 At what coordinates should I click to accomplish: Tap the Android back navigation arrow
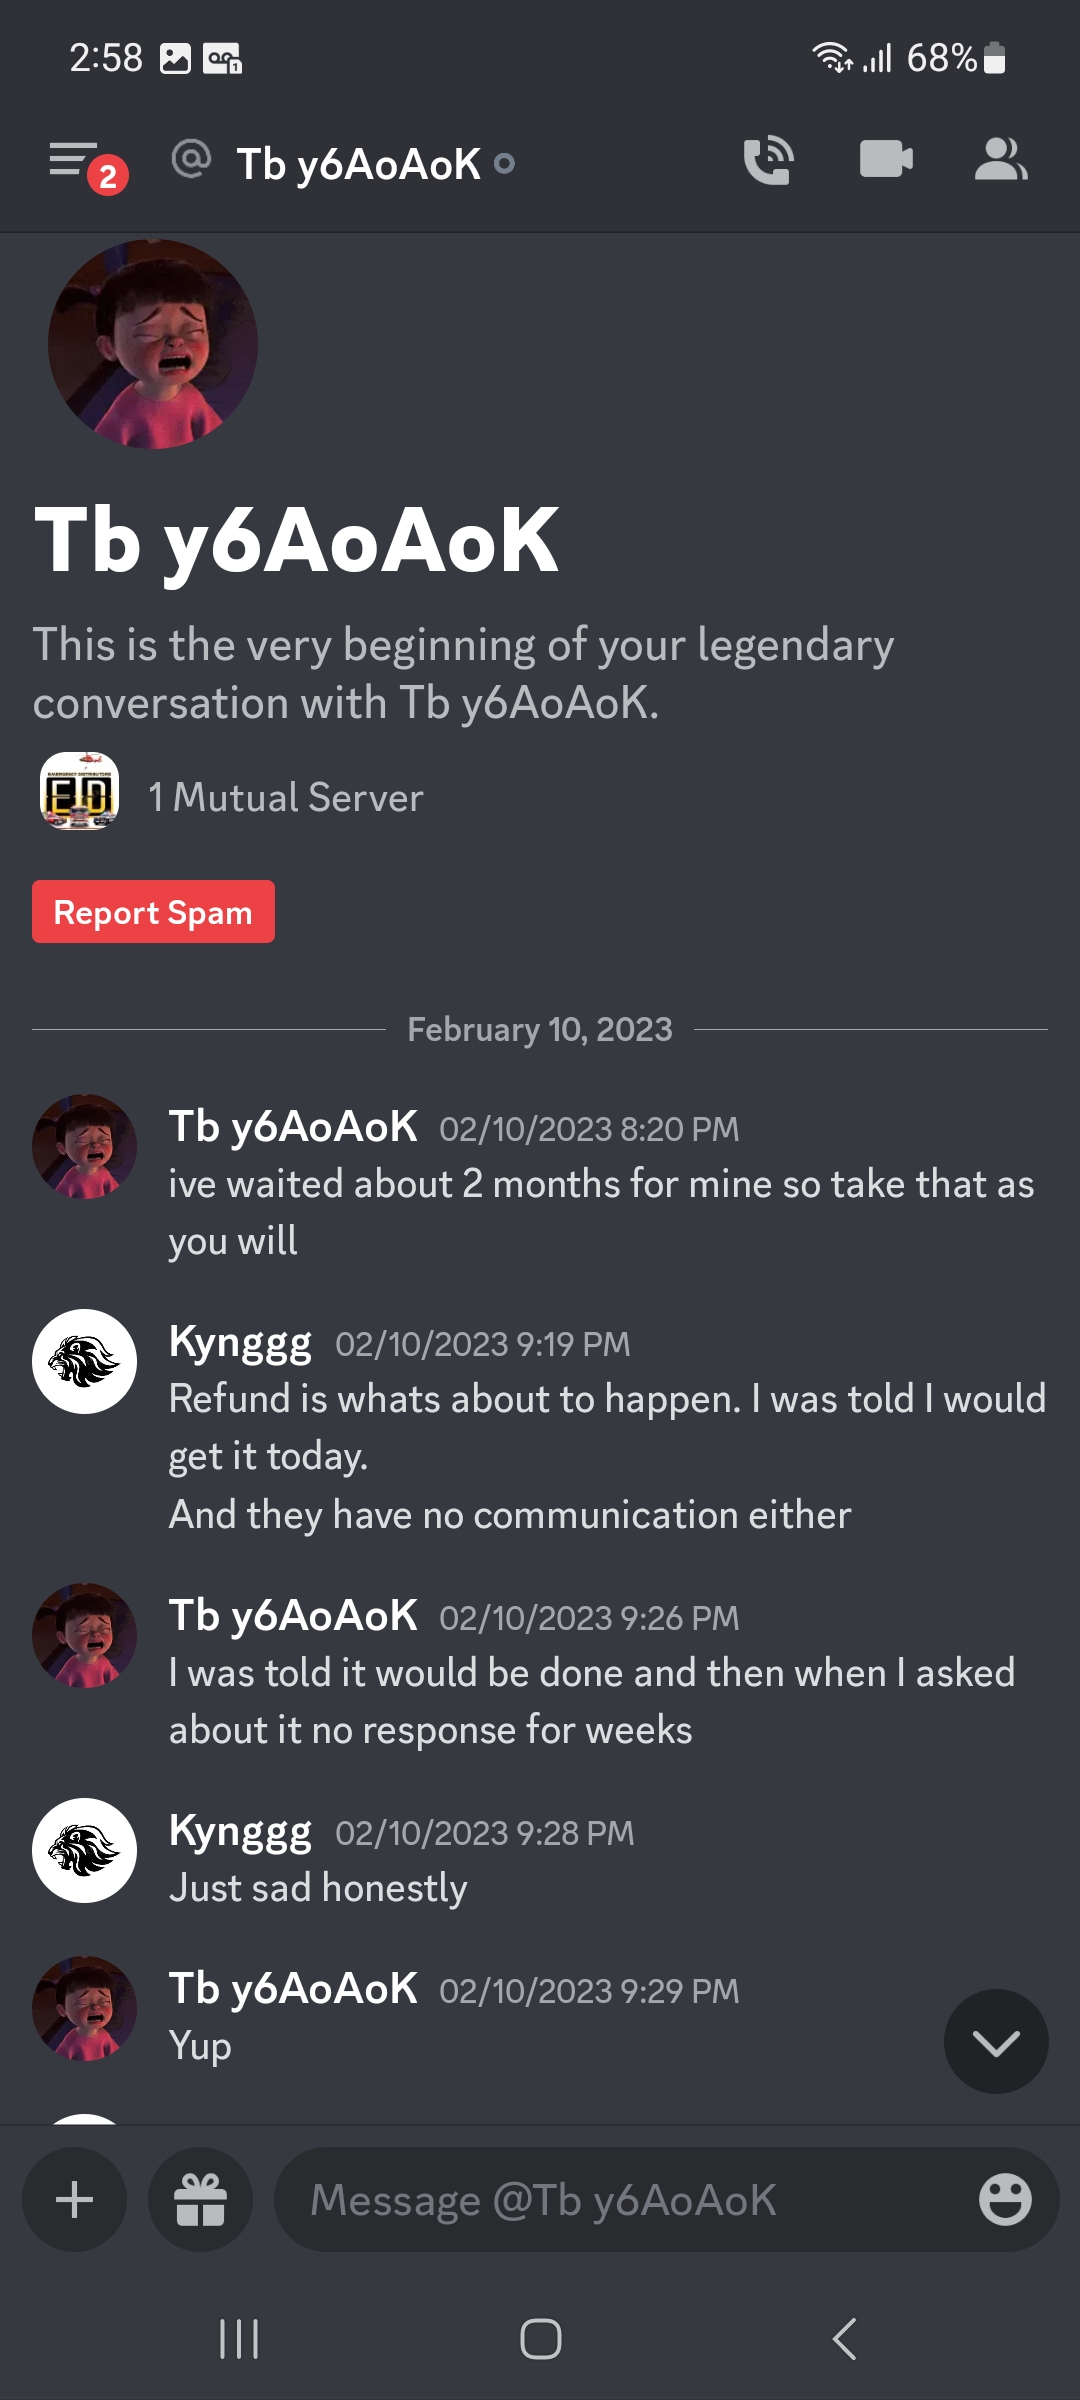click(x=845, y=2339)
